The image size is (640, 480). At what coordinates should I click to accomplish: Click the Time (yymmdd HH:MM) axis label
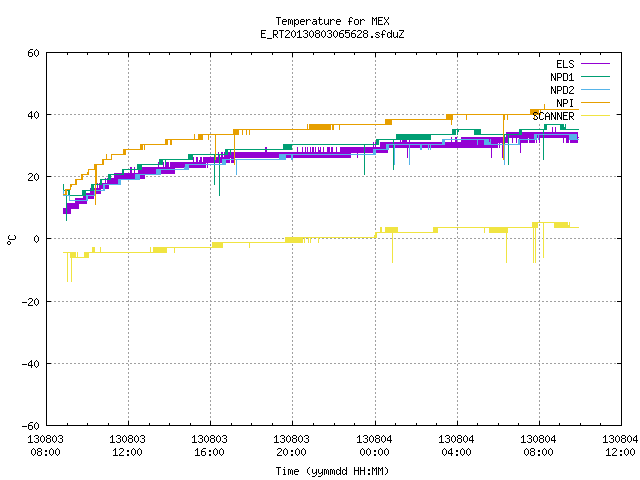[x=332, y=471]
